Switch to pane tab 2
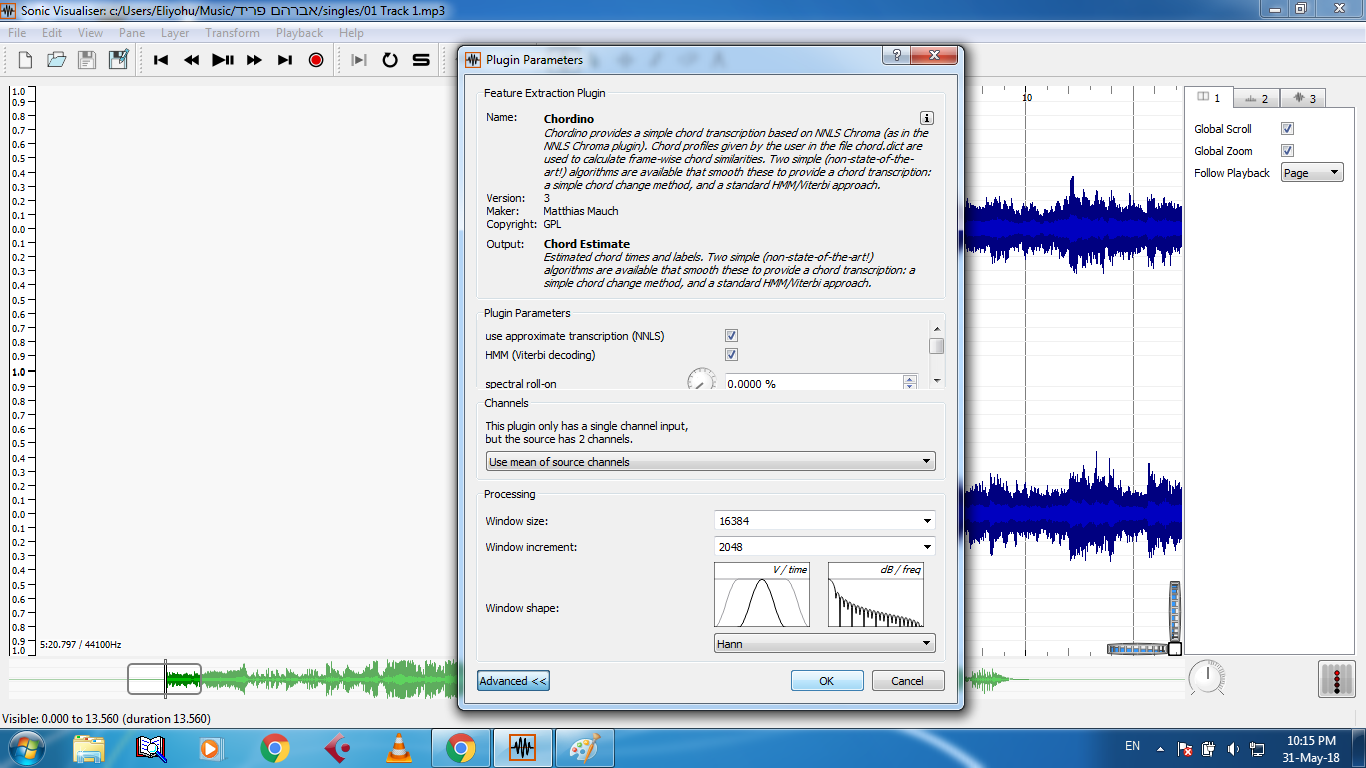Screen dimensions: 1366x768 coord(1256,98)
